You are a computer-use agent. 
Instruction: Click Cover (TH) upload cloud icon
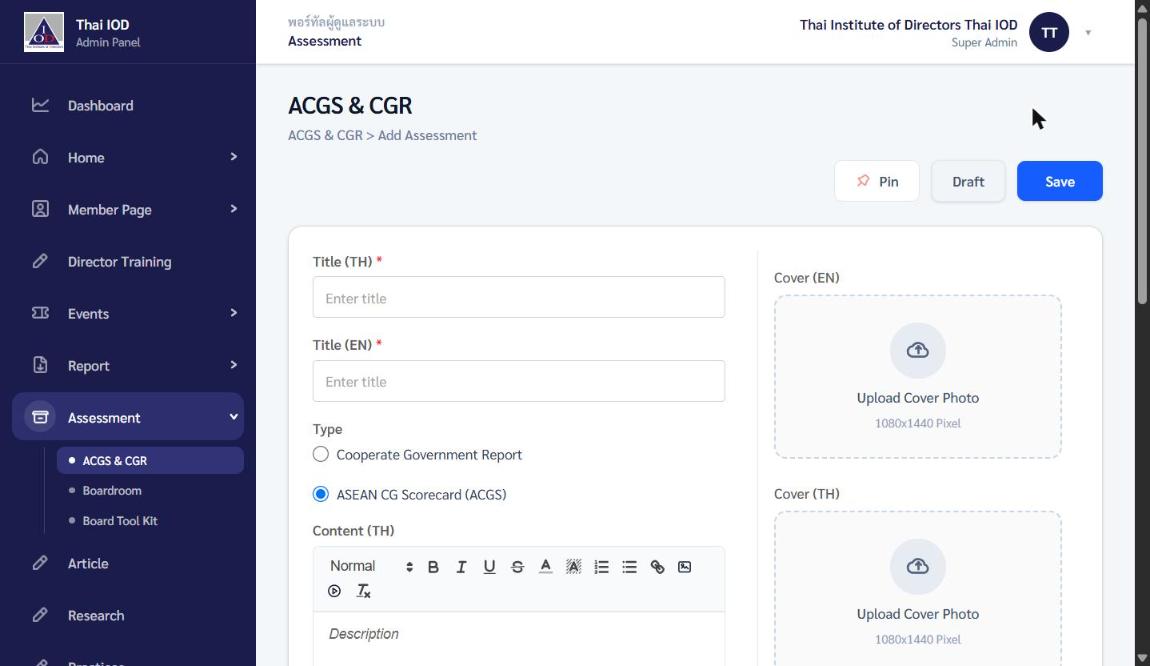(x=918, y=566)
